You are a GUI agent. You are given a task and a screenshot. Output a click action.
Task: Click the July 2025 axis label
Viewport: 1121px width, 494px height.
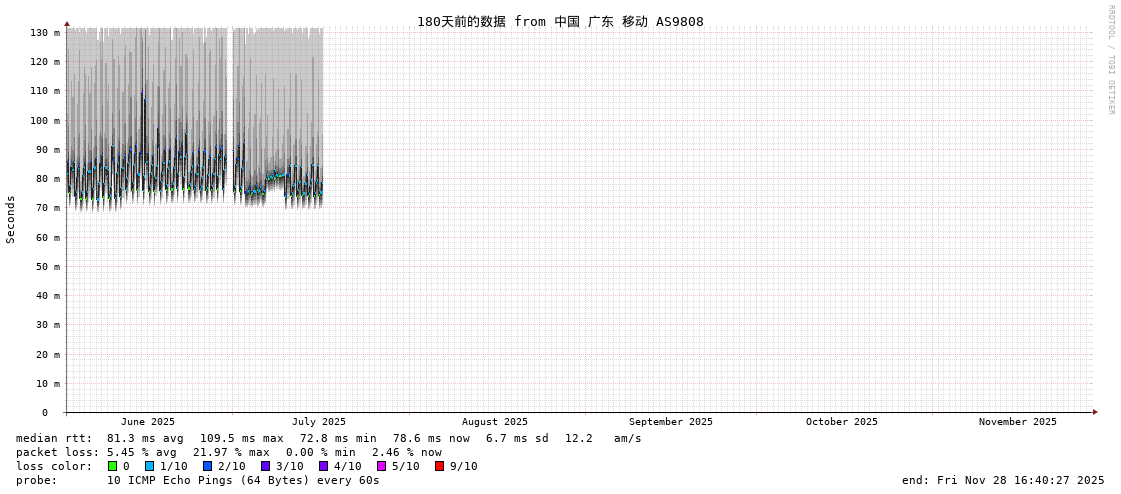point(319,422)
